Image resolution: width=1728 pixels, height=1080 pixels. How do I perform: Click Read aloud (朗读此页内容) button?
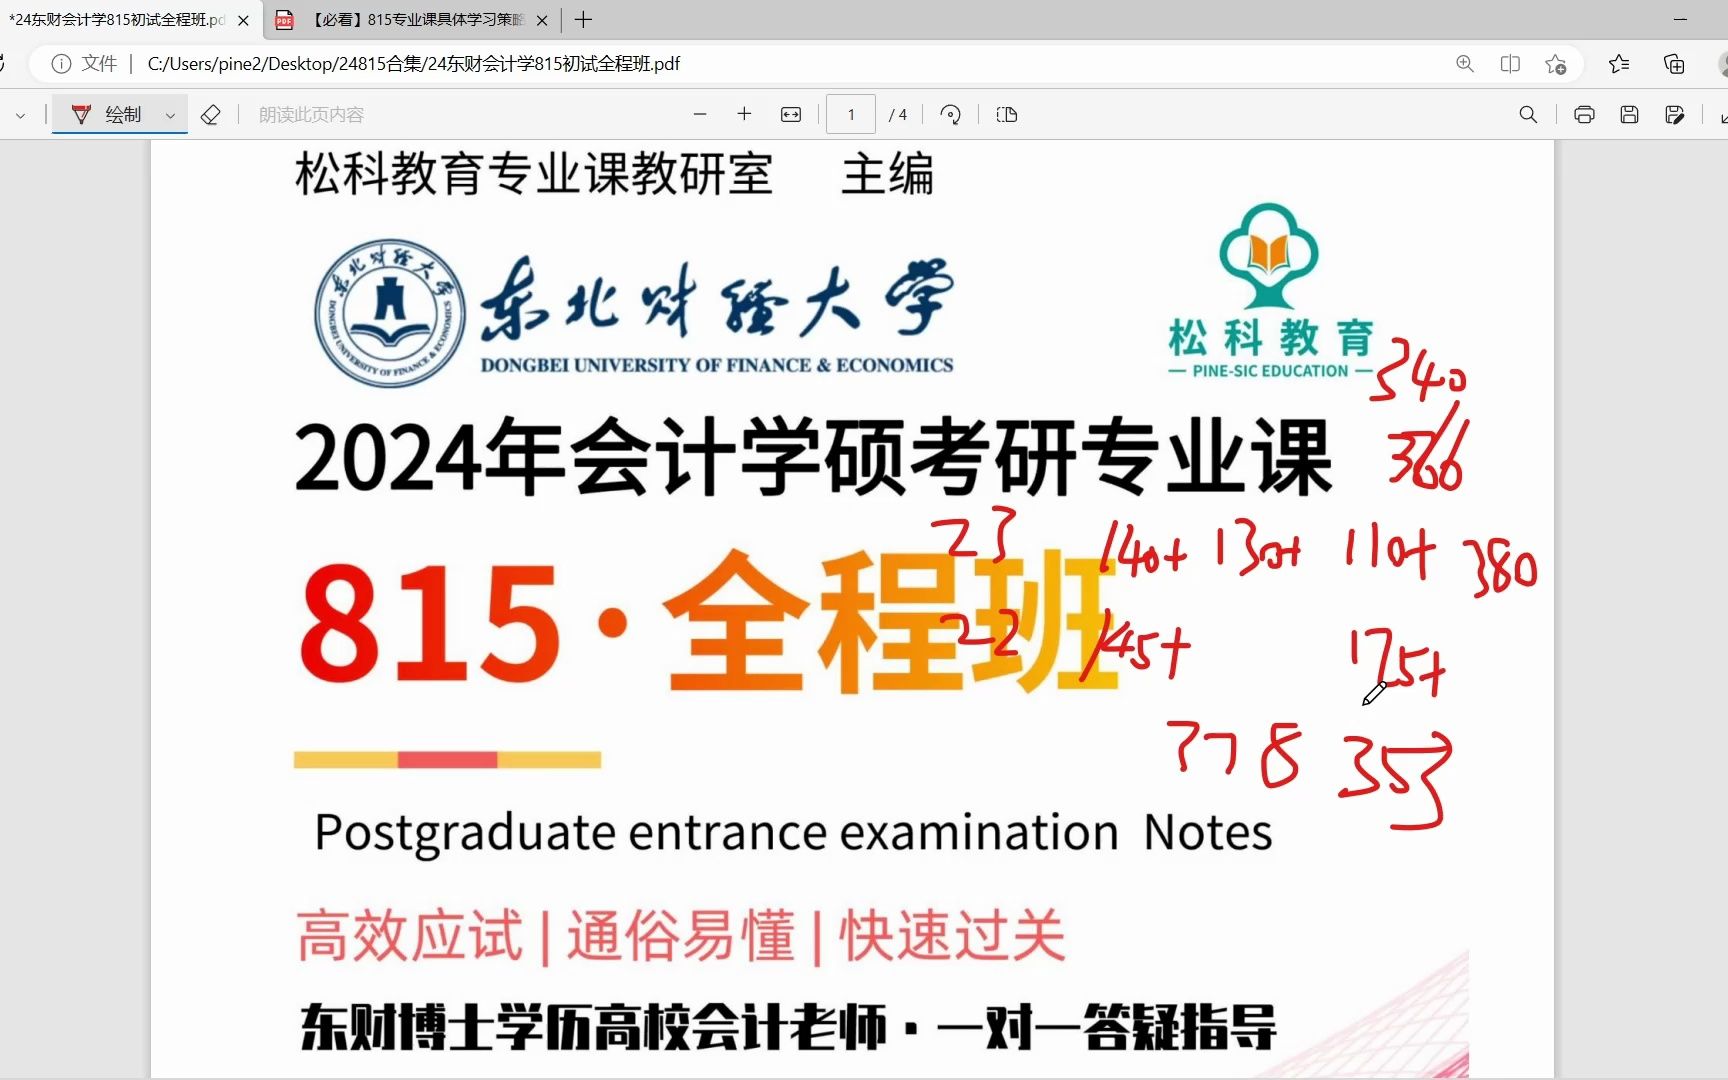point(311,115)
